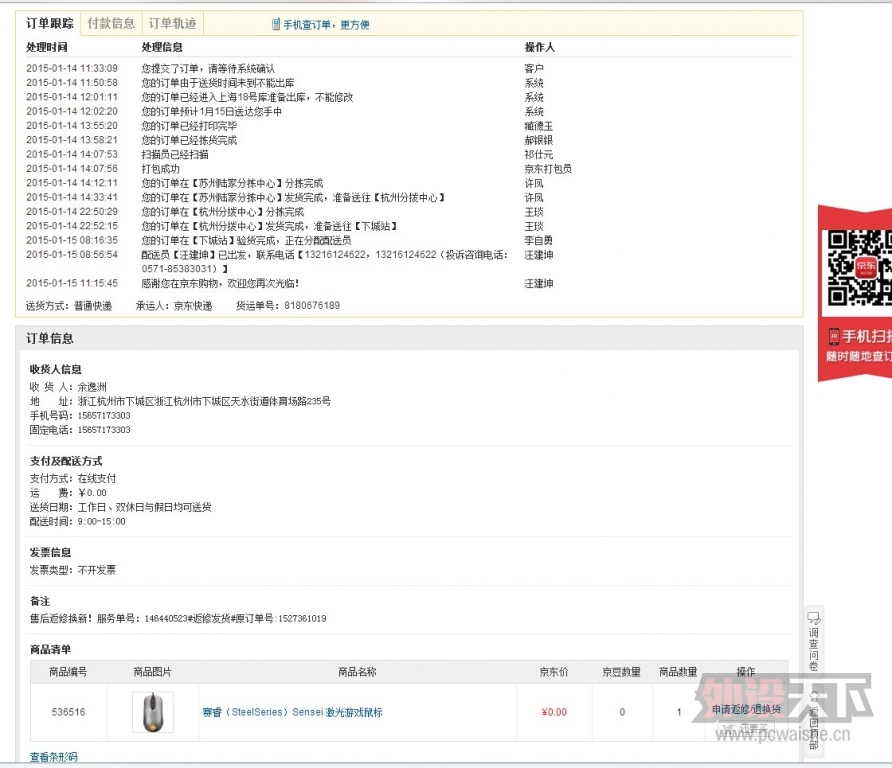Click the 手机号码 15657173303 line
This screenshot has width=892, height=768.
click(80, 415)
